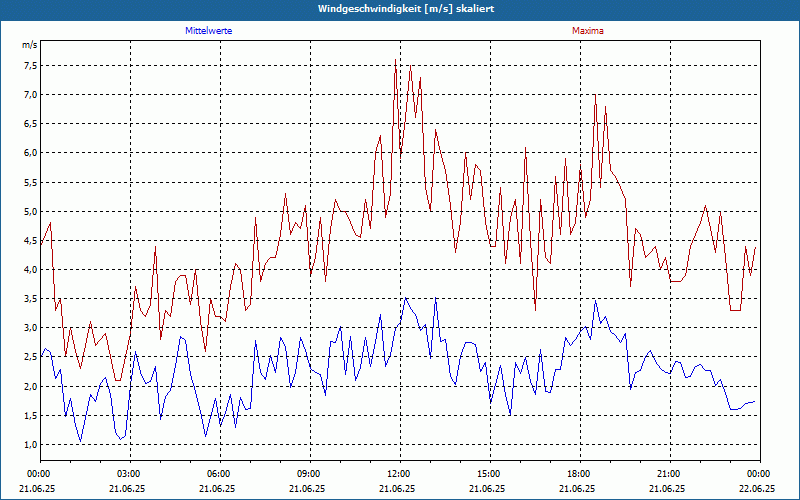Click the 03:00 time label on the x-axis

pyautogui.click(x=130, y=474)
